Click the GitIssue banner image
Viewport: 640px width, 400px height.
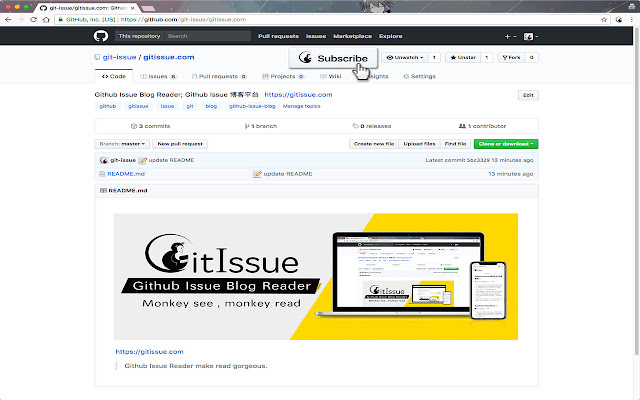click(316, 276)
